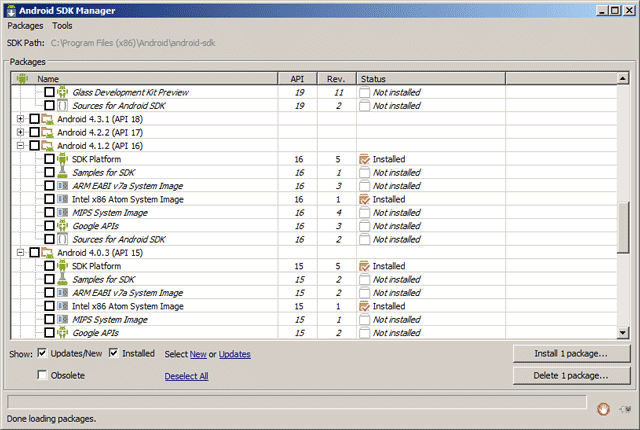The image size is (640, 430).
Task: Click the MIPS System Image icon, API 16
Action: pyautogui.click(x=62, y=213)
